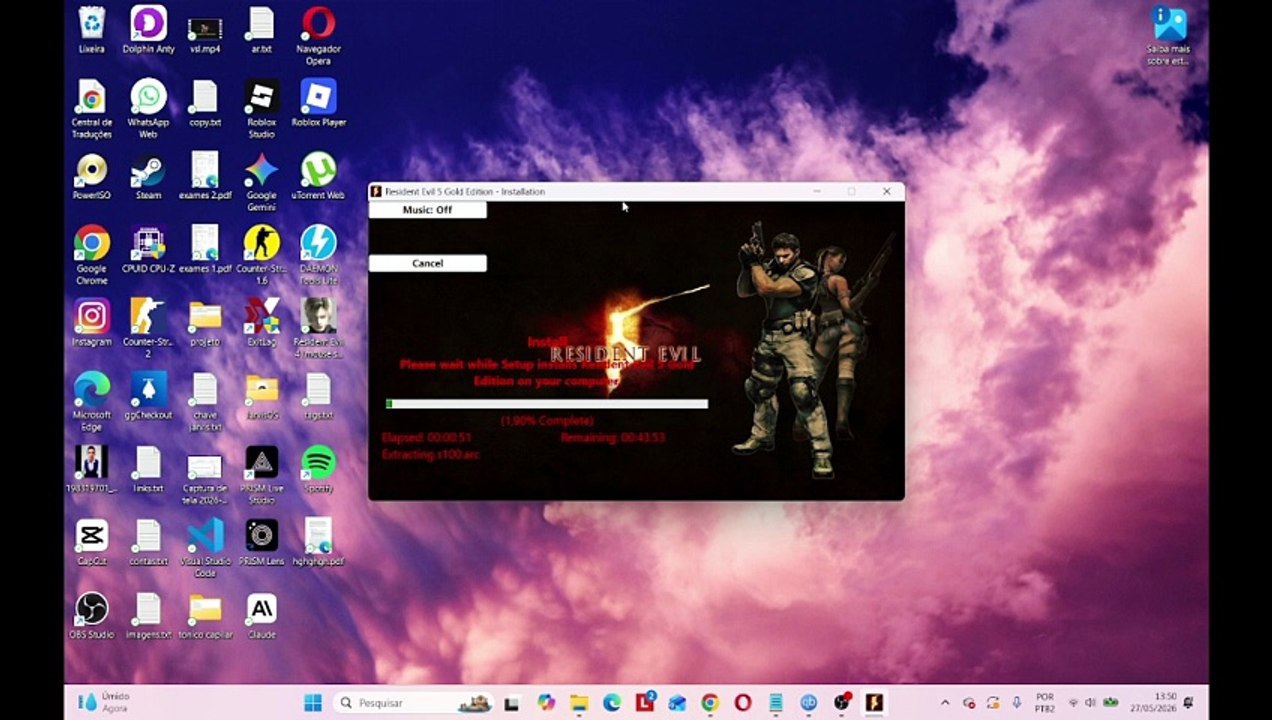Select the Claude desktop icon

point(261,614)
